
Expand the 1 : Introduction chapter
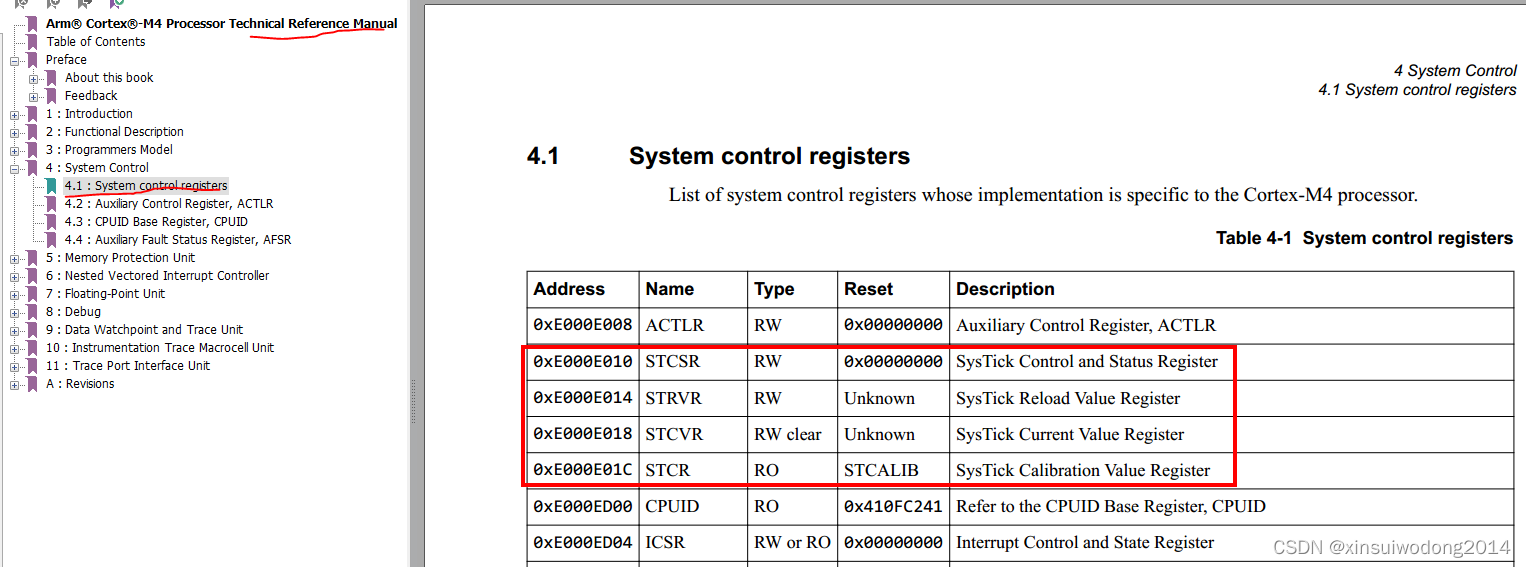(x=15, y=114)
